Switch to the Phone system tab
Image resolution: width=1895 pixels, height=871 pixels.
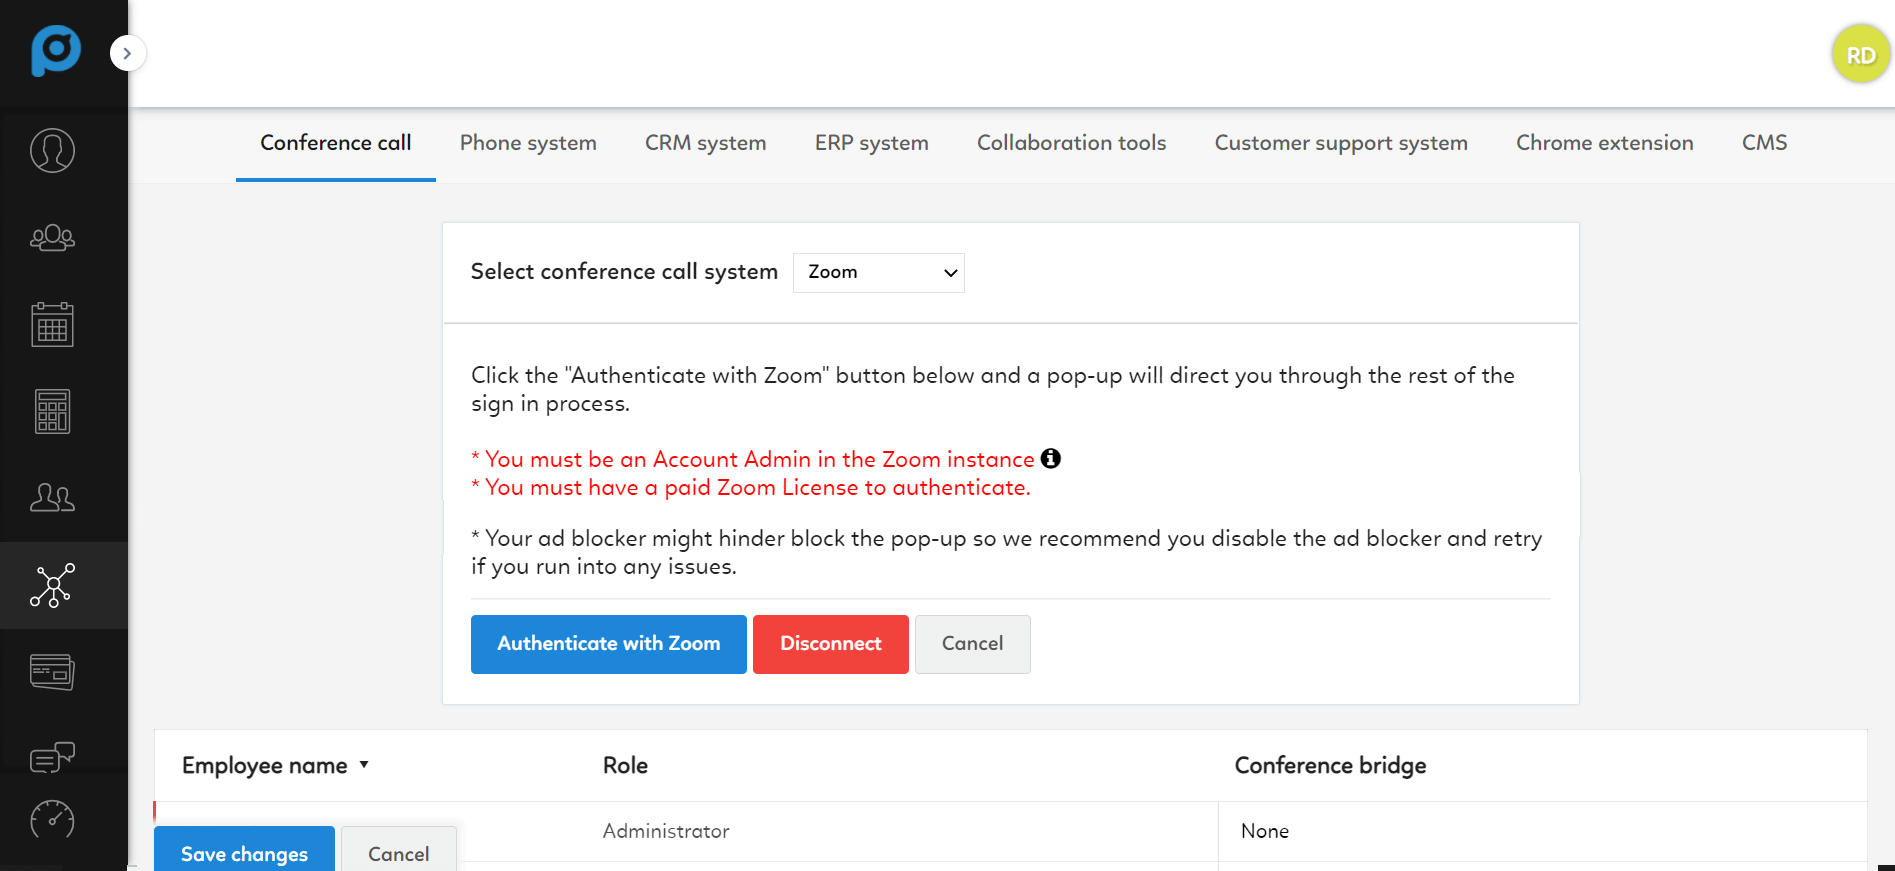(x=528, y=143)
